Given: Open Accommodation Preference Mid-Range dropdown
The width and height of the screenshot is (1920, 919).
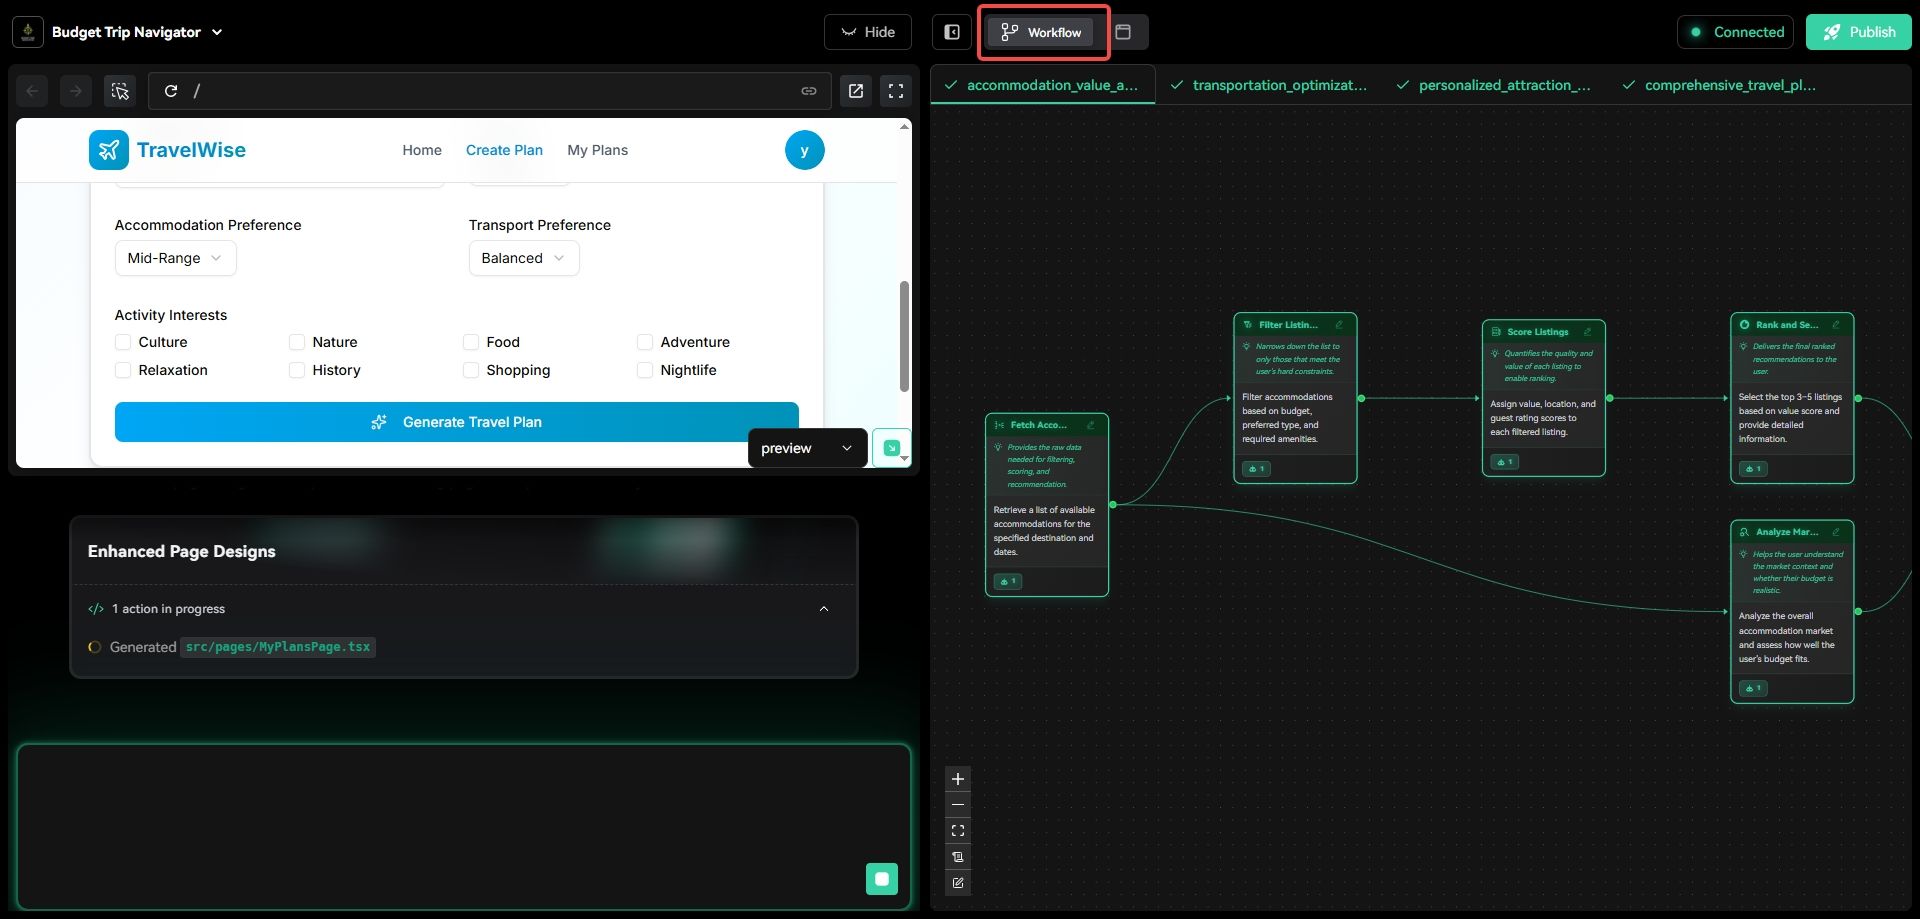Looking at the screenshot, I should 175,258.
